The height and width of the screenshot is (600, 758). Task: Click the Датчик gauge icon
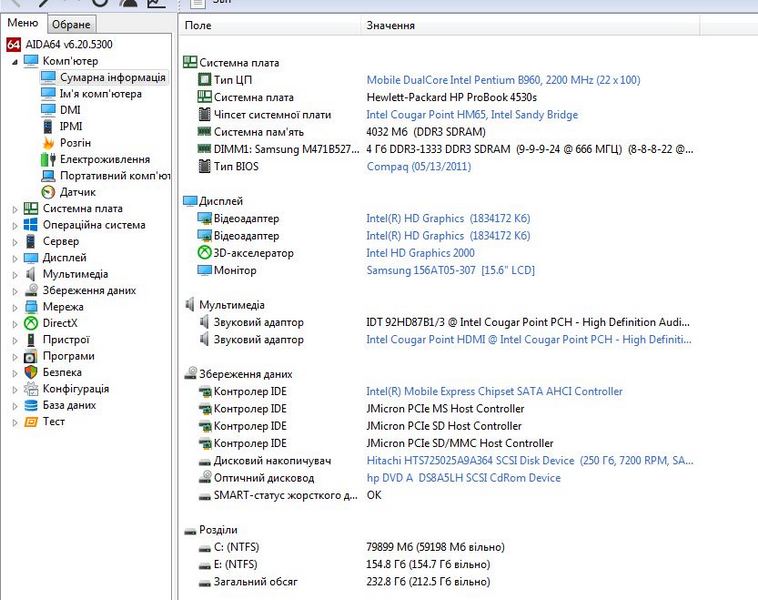pyautogui.click(x=49, y=192)
